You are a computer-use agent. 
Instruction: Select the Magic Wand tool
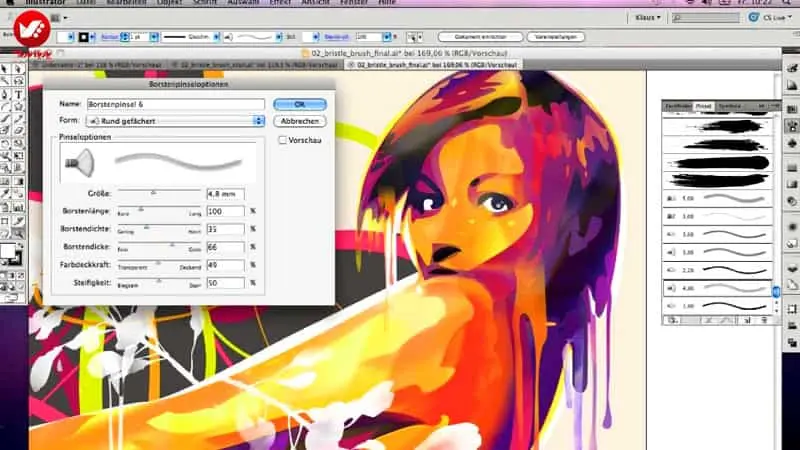click(x=5, y=82)
